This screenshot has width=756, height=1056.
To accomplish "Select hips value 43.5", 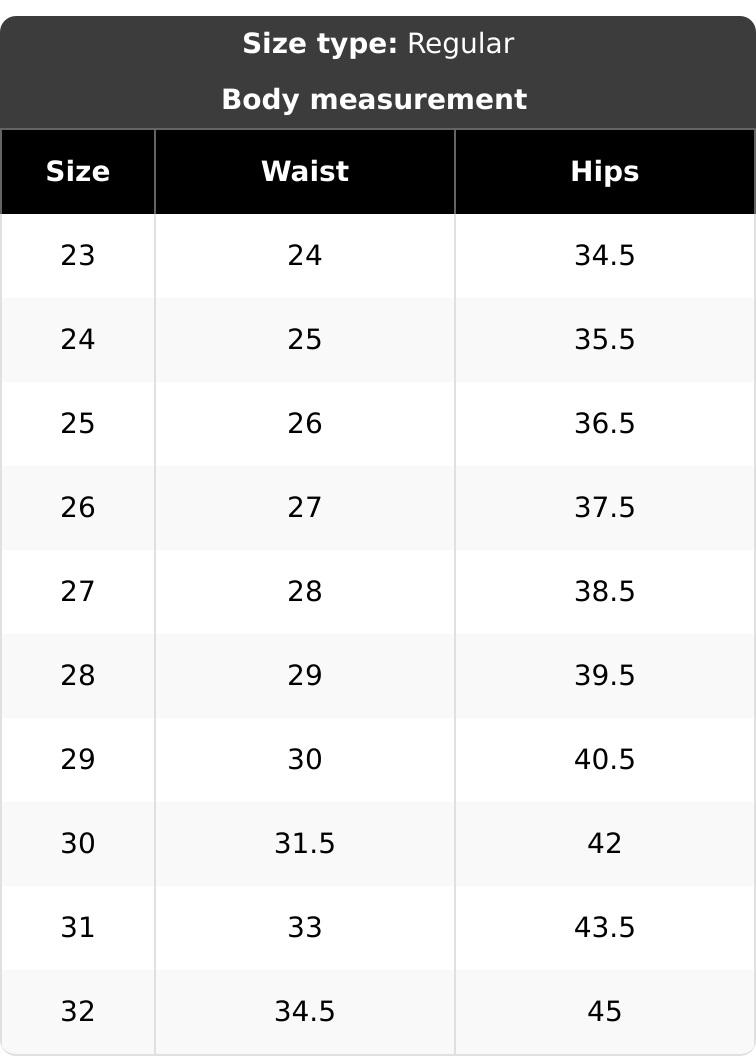I will (x=605, y=928).
